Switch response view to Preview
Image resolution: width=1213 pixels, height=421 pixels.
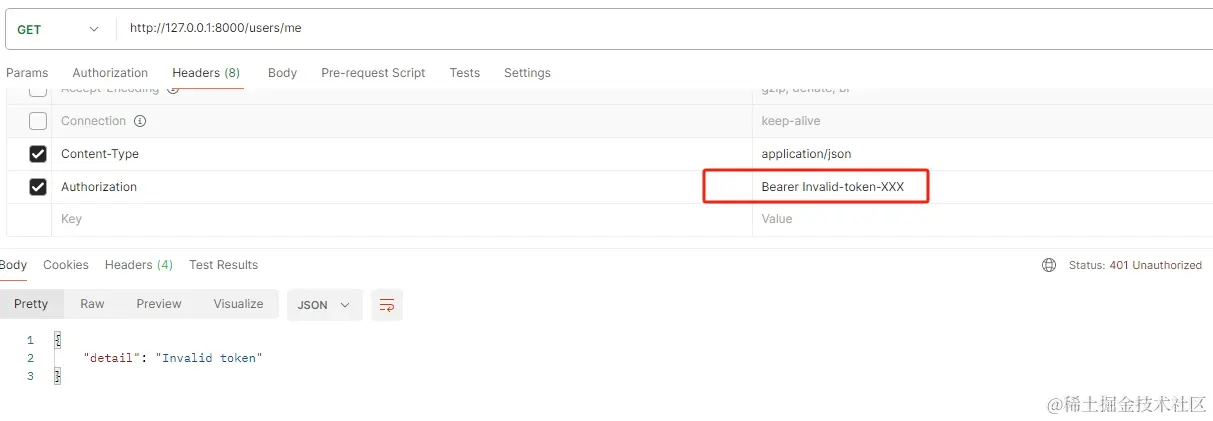(x=159, y=304)
